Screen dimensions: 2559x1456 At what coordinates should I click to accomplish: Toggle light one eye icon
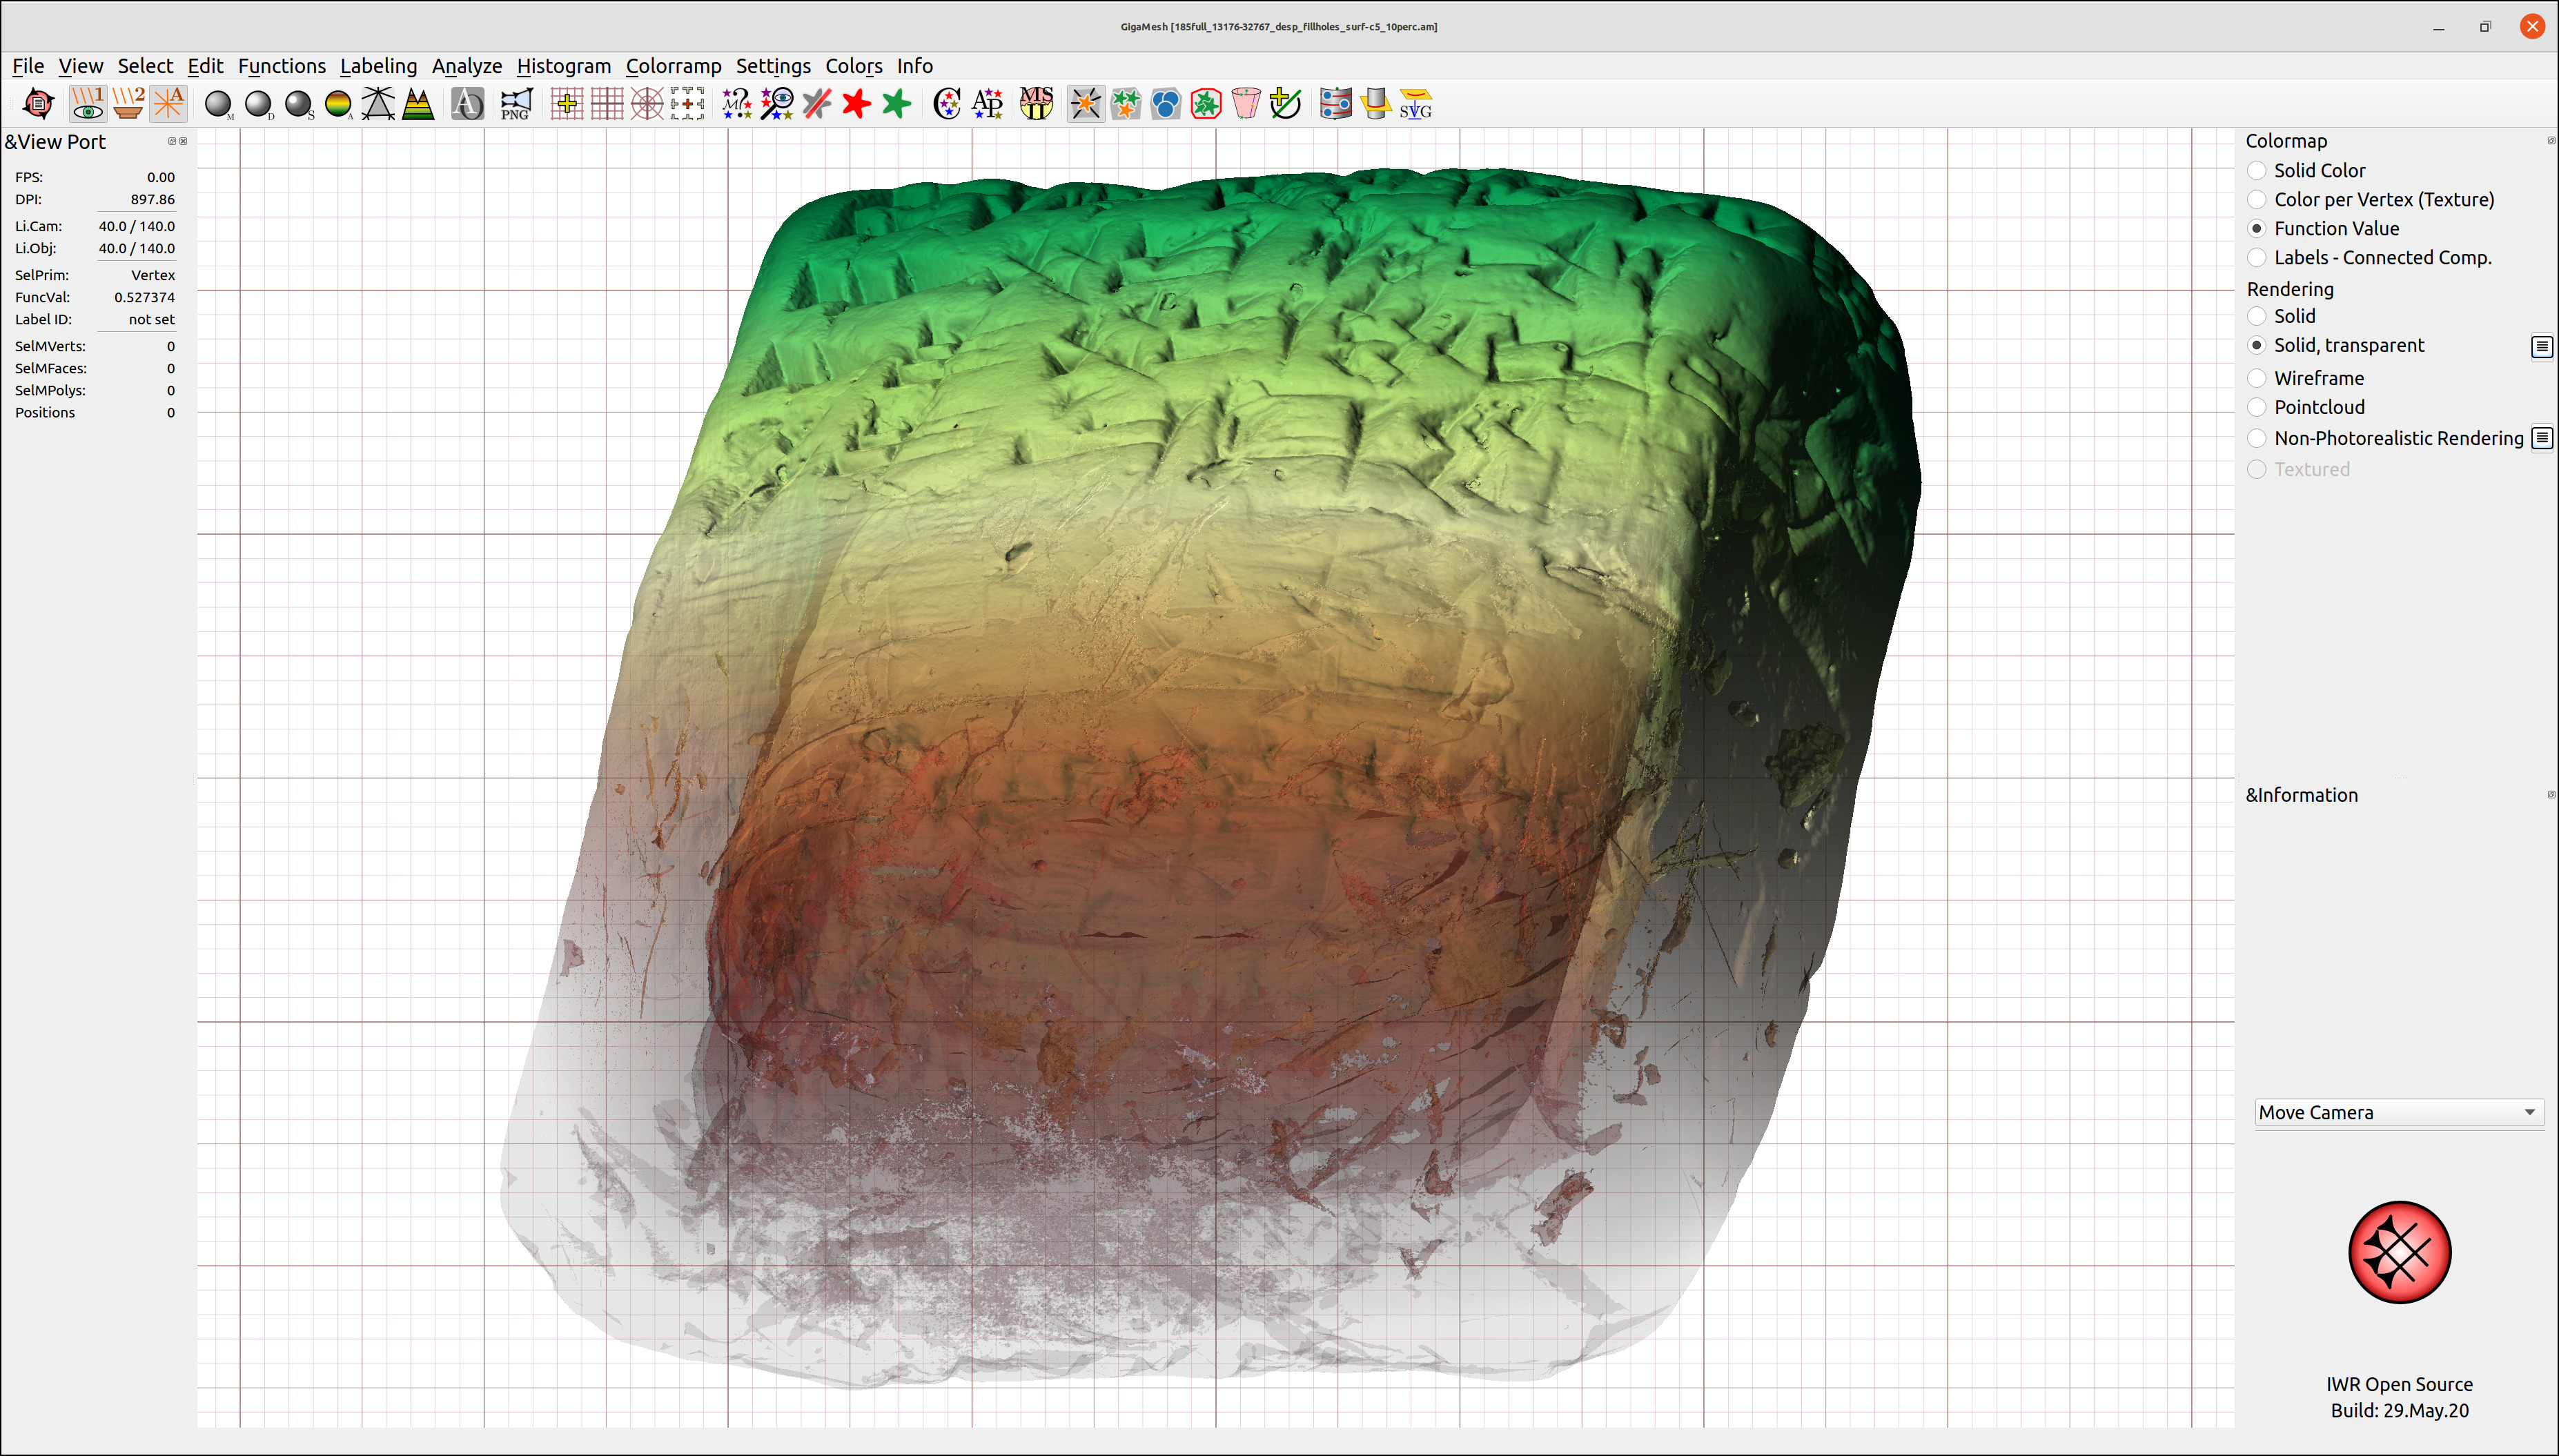tap(87, 104)
